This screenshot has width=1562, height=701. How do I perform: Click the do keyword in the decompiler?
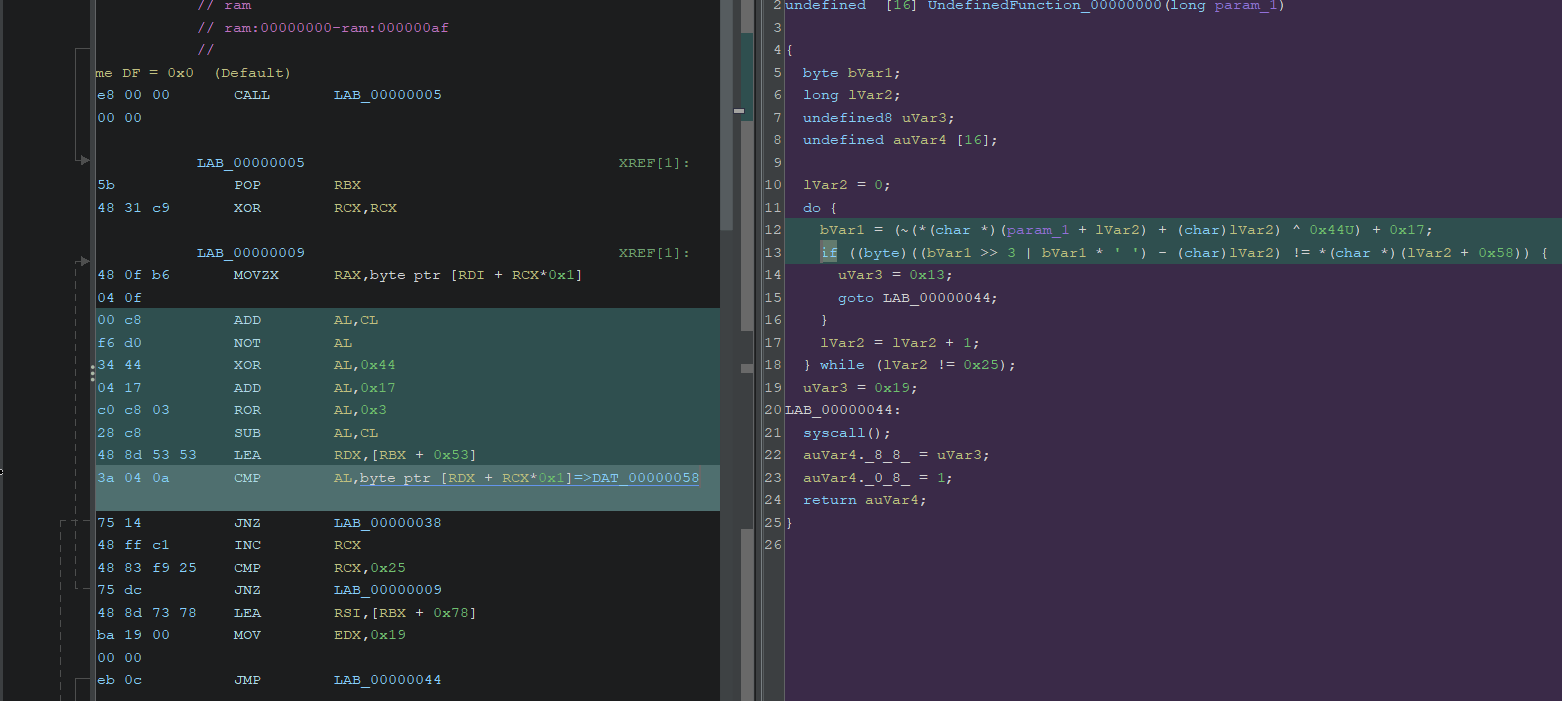tap(811, 208)
